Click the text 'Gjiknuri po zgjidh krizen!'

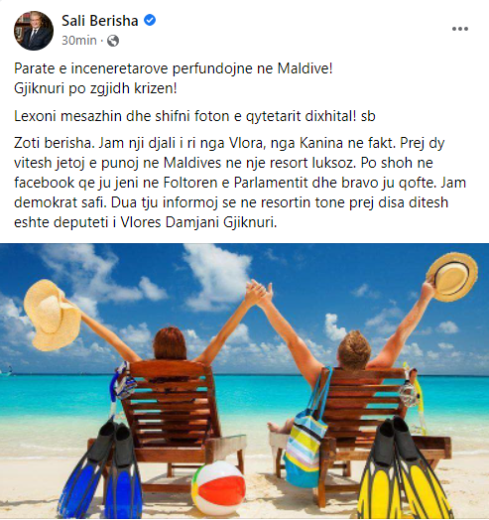pos(95,89)
